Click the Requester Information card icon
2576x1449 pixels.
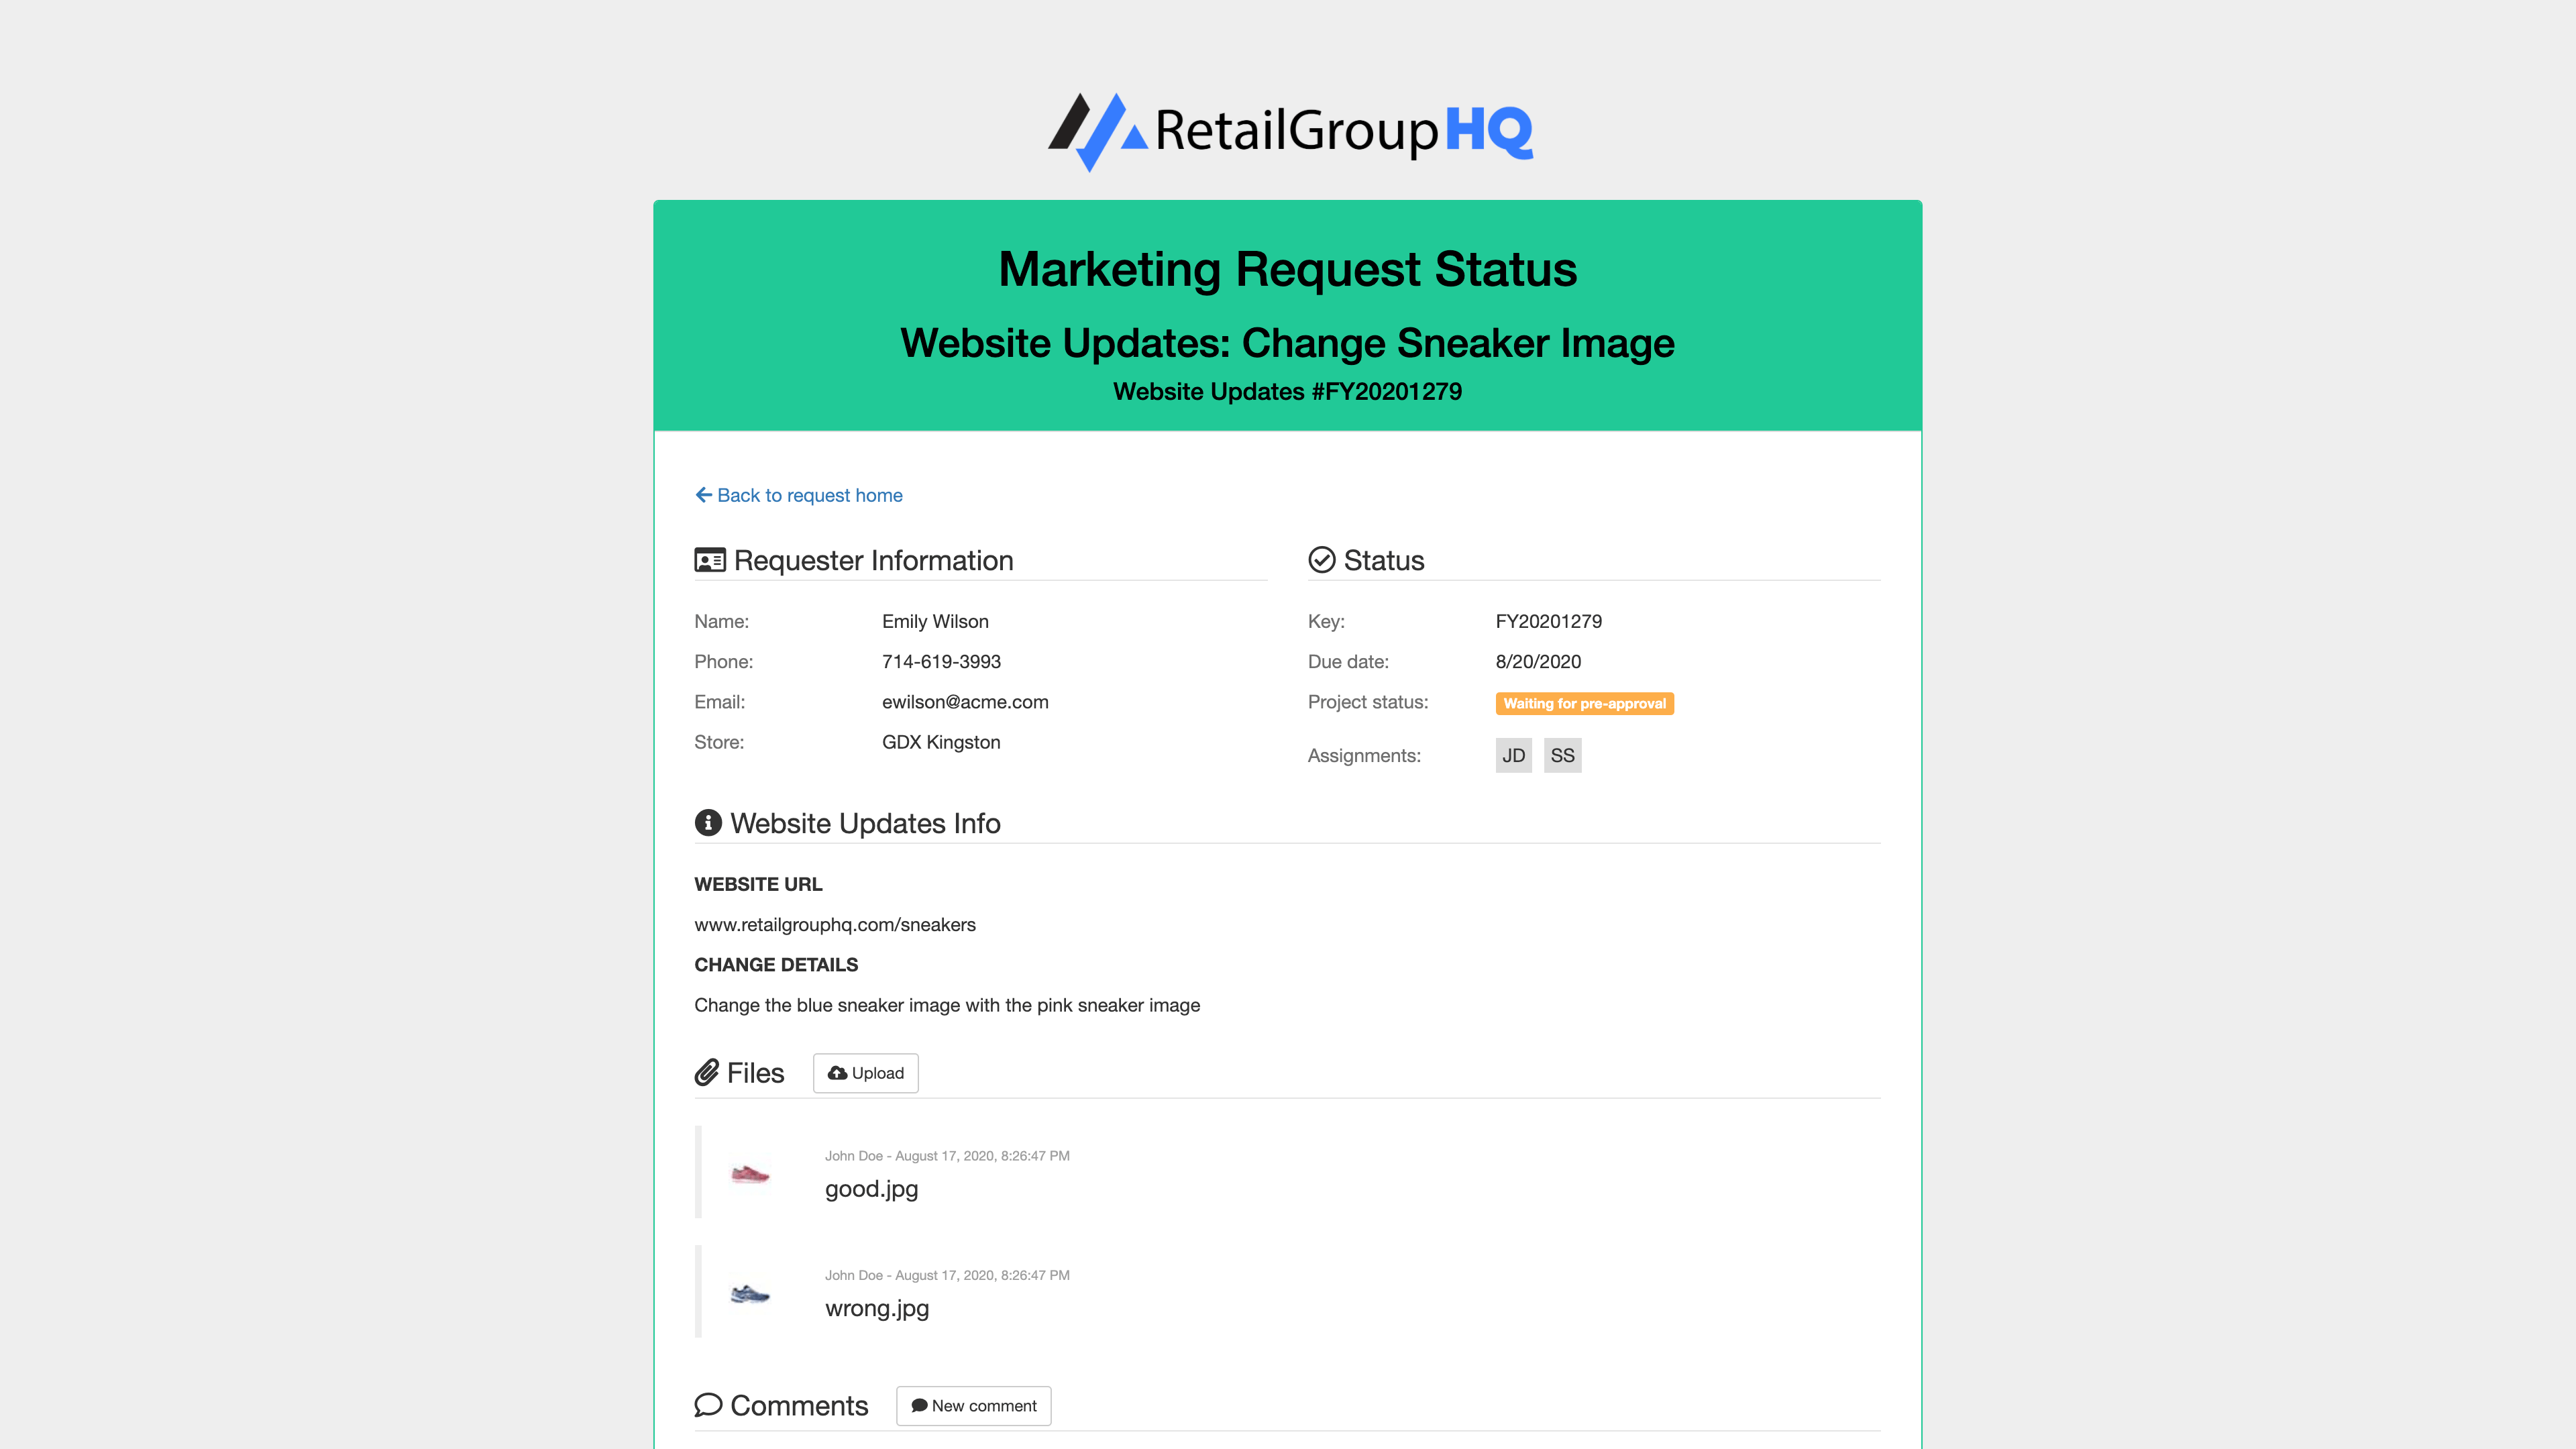(709, 561)
